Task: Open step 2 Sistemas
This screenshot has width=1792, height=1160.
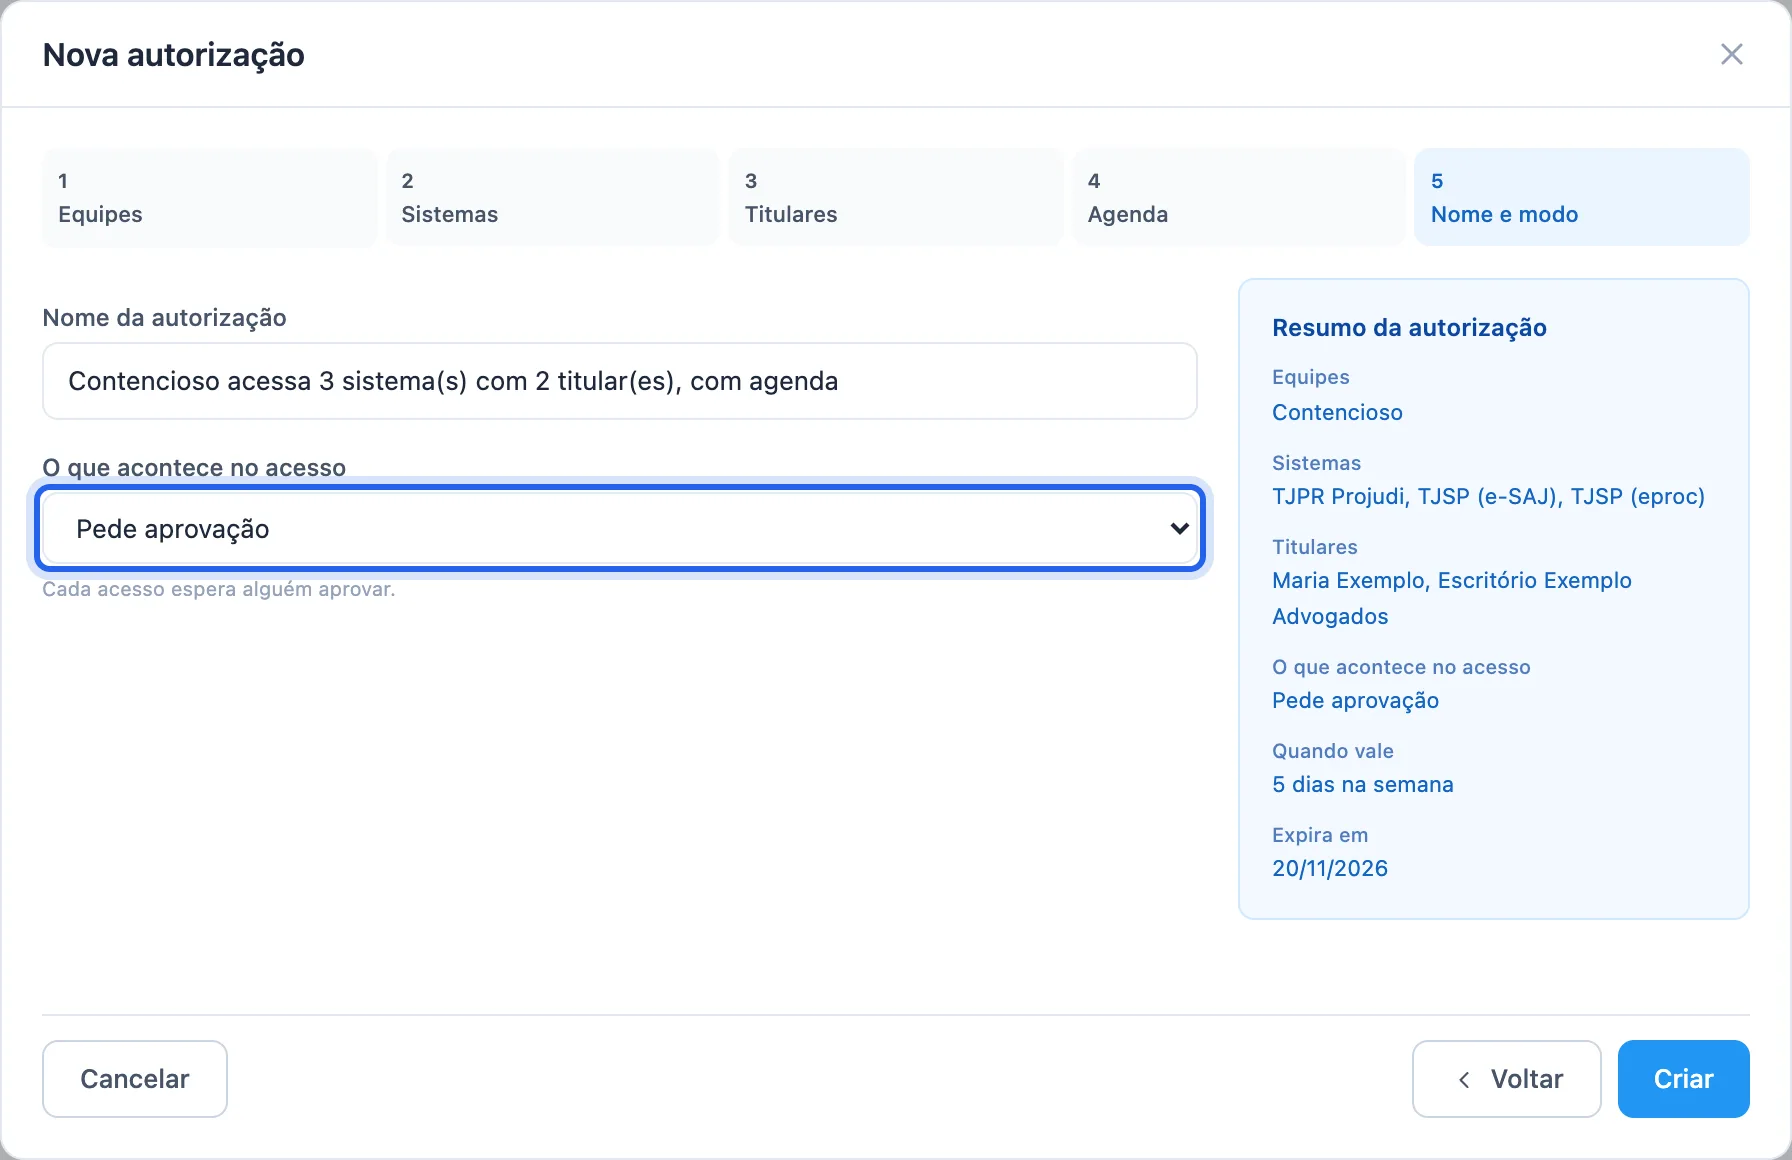Action: 552,197
